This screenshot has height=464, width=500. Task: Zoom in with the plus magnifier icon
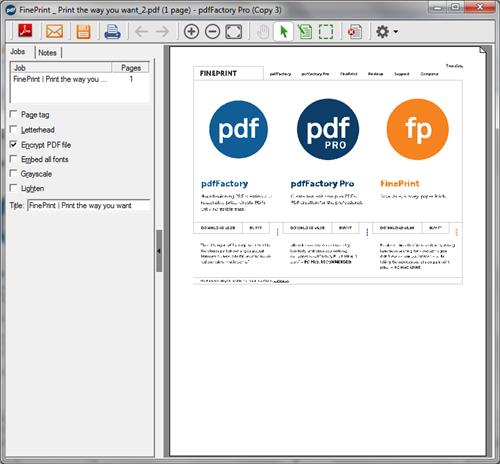click(191, 32)
